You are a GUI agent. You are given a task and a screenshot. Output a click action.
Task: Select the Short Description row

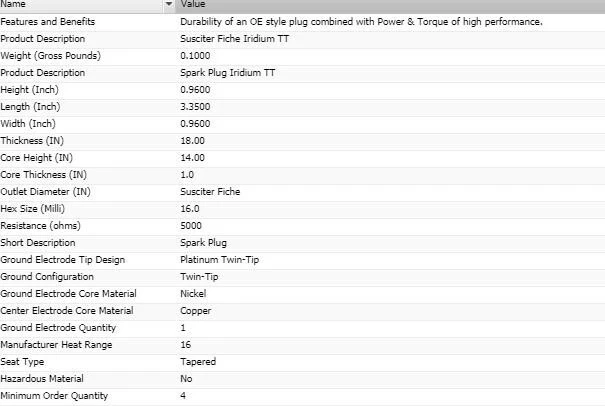click(38, 242)
